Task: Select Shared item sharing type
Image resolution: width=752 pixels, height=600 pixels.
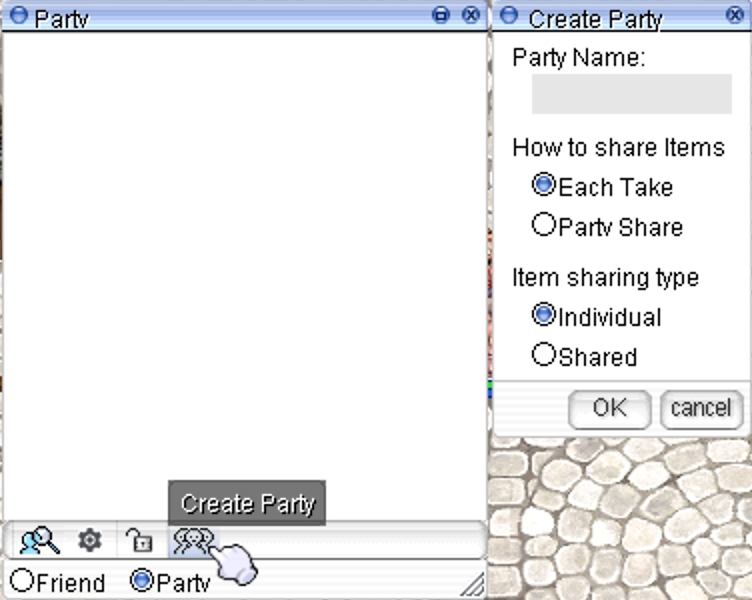Action: click(544, 355)
